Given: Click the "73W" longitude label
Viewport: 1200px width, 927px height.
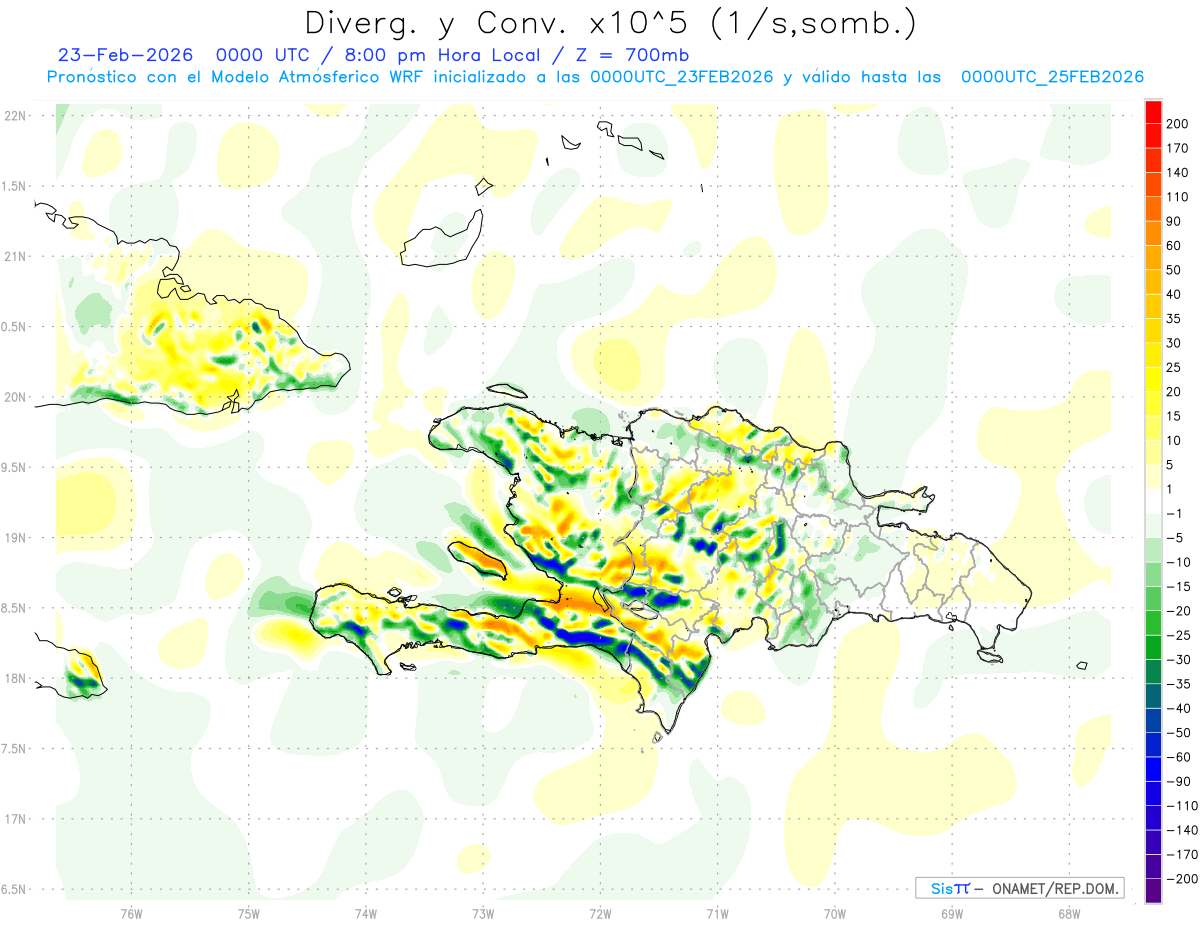Looking at the screenshot, I should [x=483, y=913].
